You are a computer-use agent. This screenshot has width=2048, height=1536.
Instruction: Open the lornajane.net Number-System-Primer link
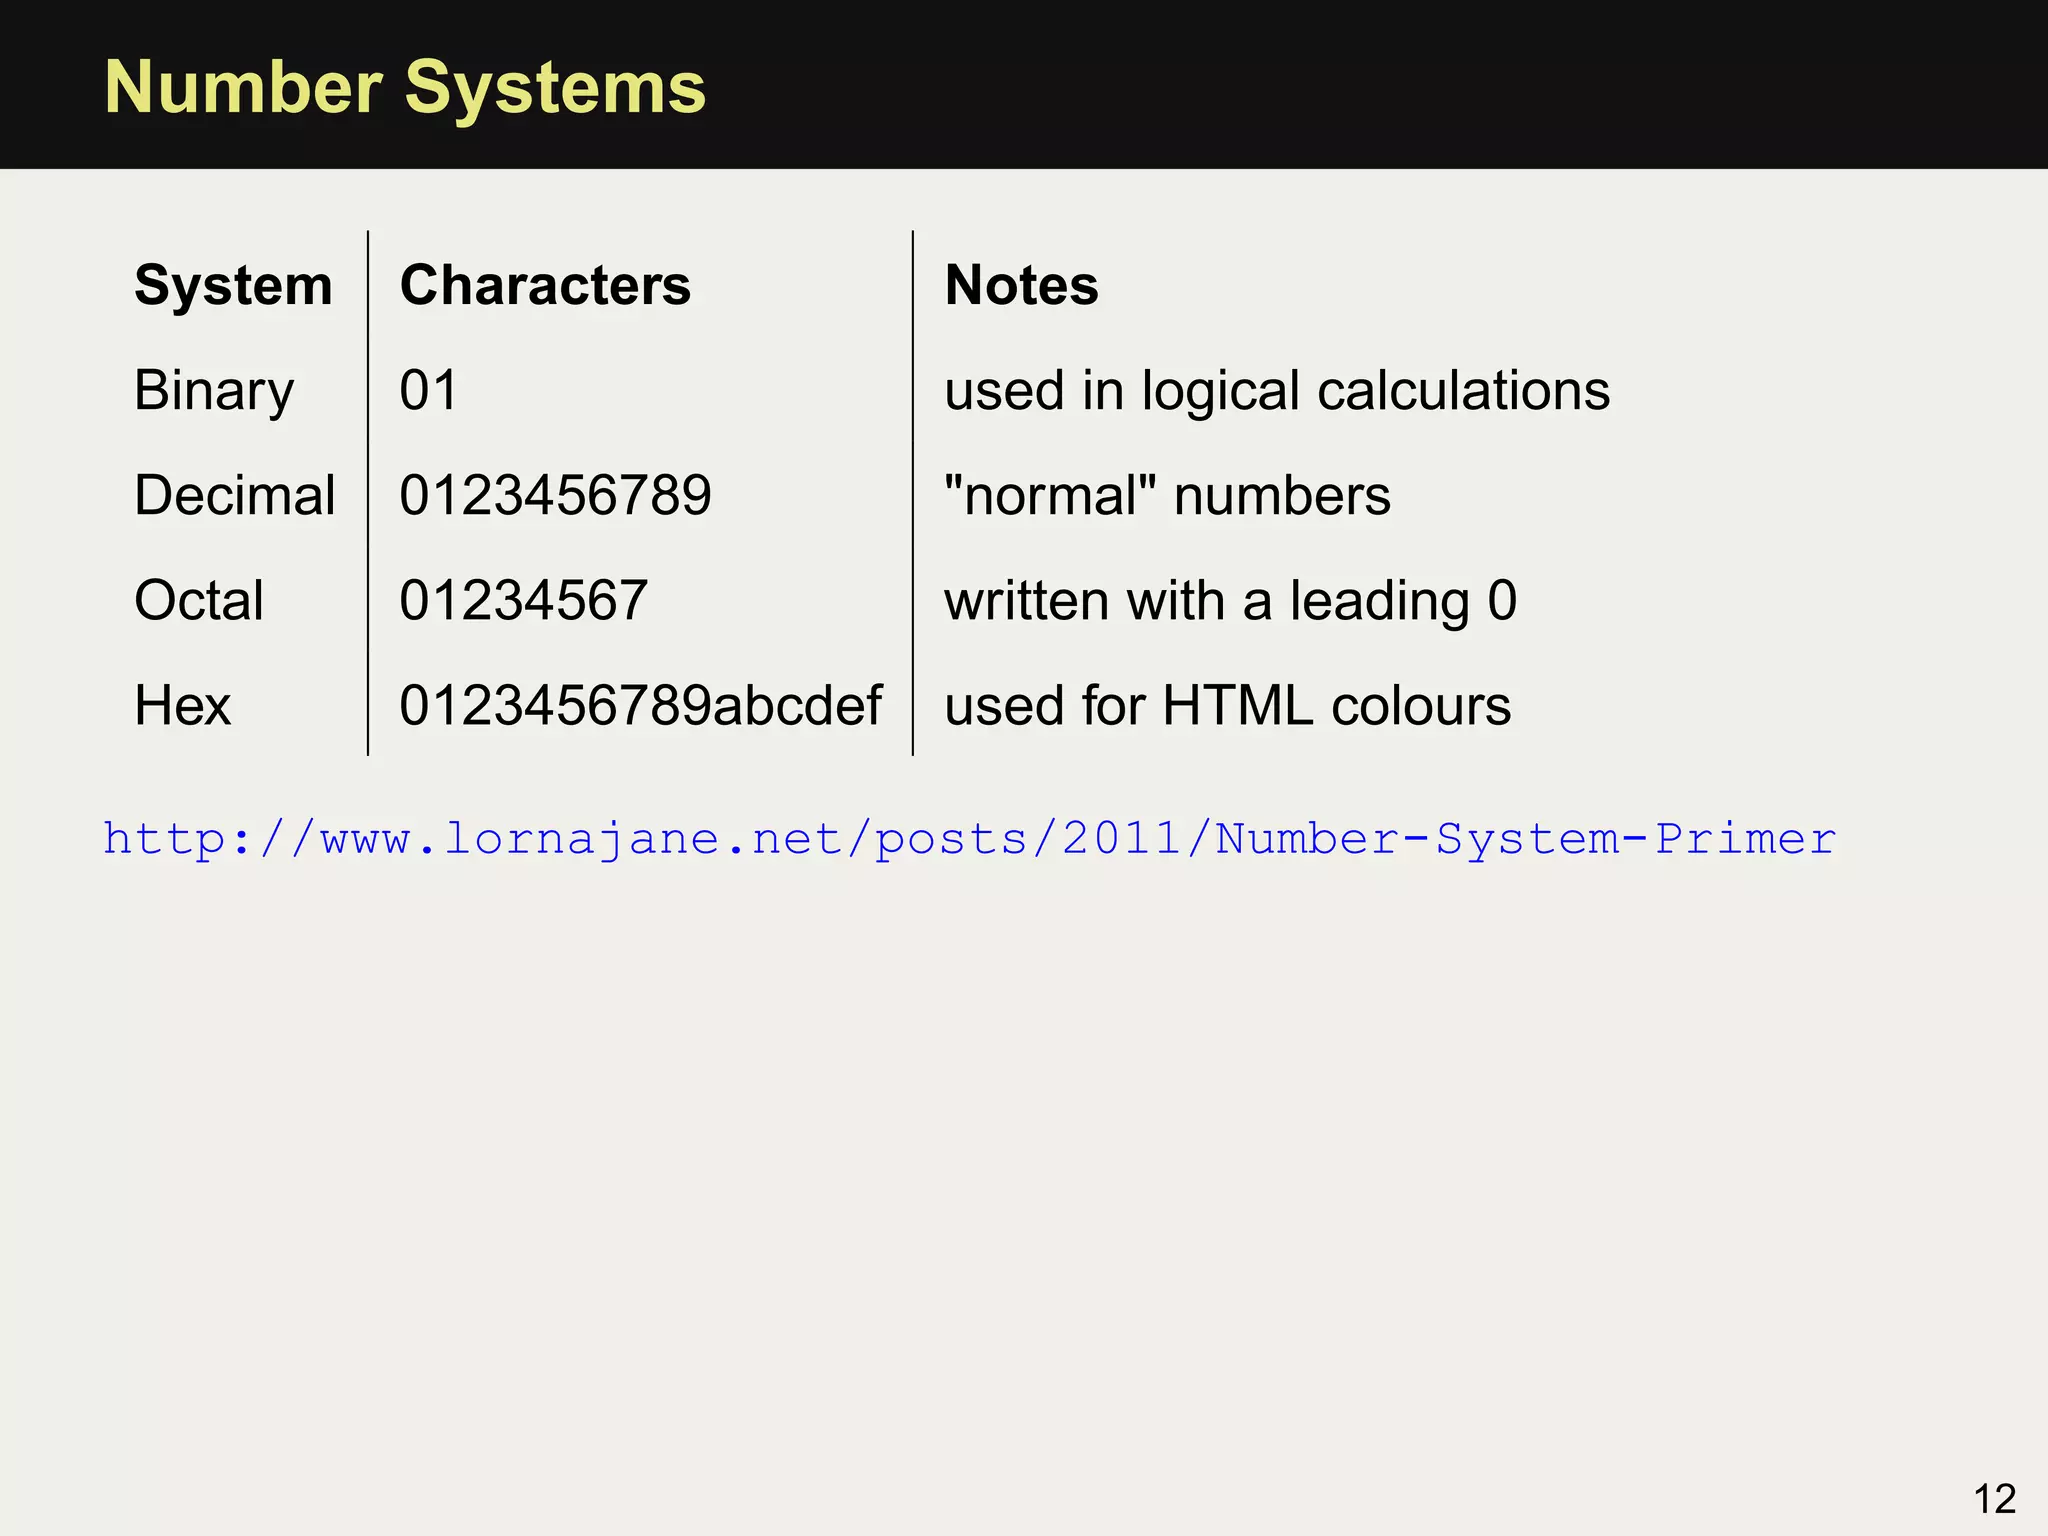point(968,839)
